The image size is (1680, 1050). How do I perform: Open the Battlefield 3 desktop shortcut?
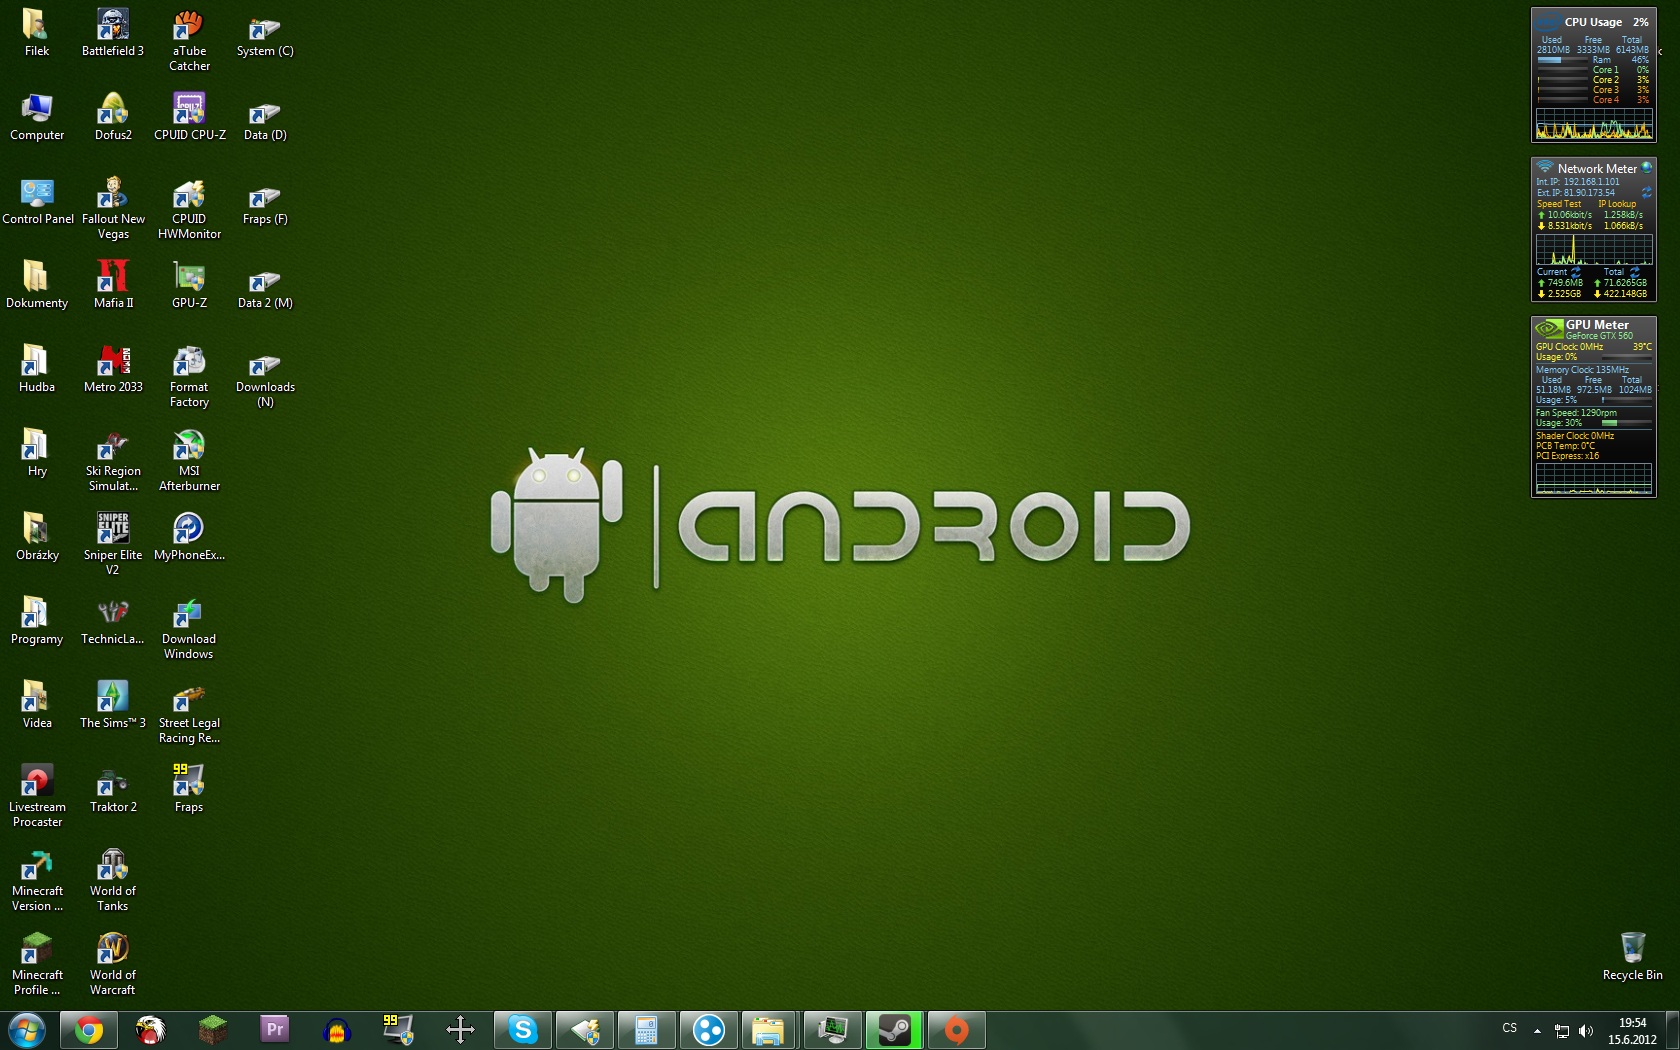coord(113,33)
